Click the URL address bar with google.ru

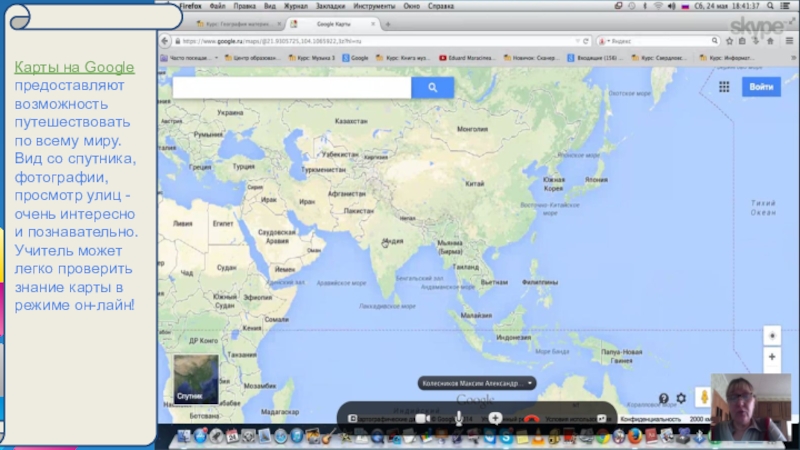point(375,41)
